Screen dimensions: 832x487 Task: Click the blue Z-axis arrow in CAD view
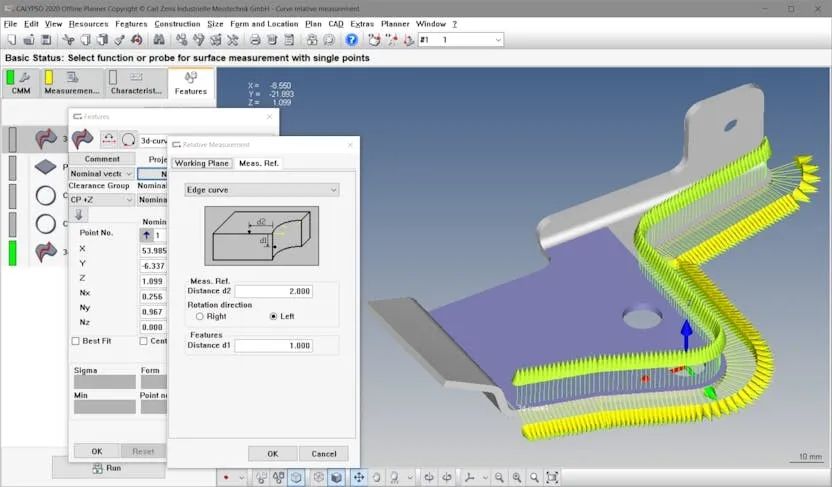tap(687, 334)
